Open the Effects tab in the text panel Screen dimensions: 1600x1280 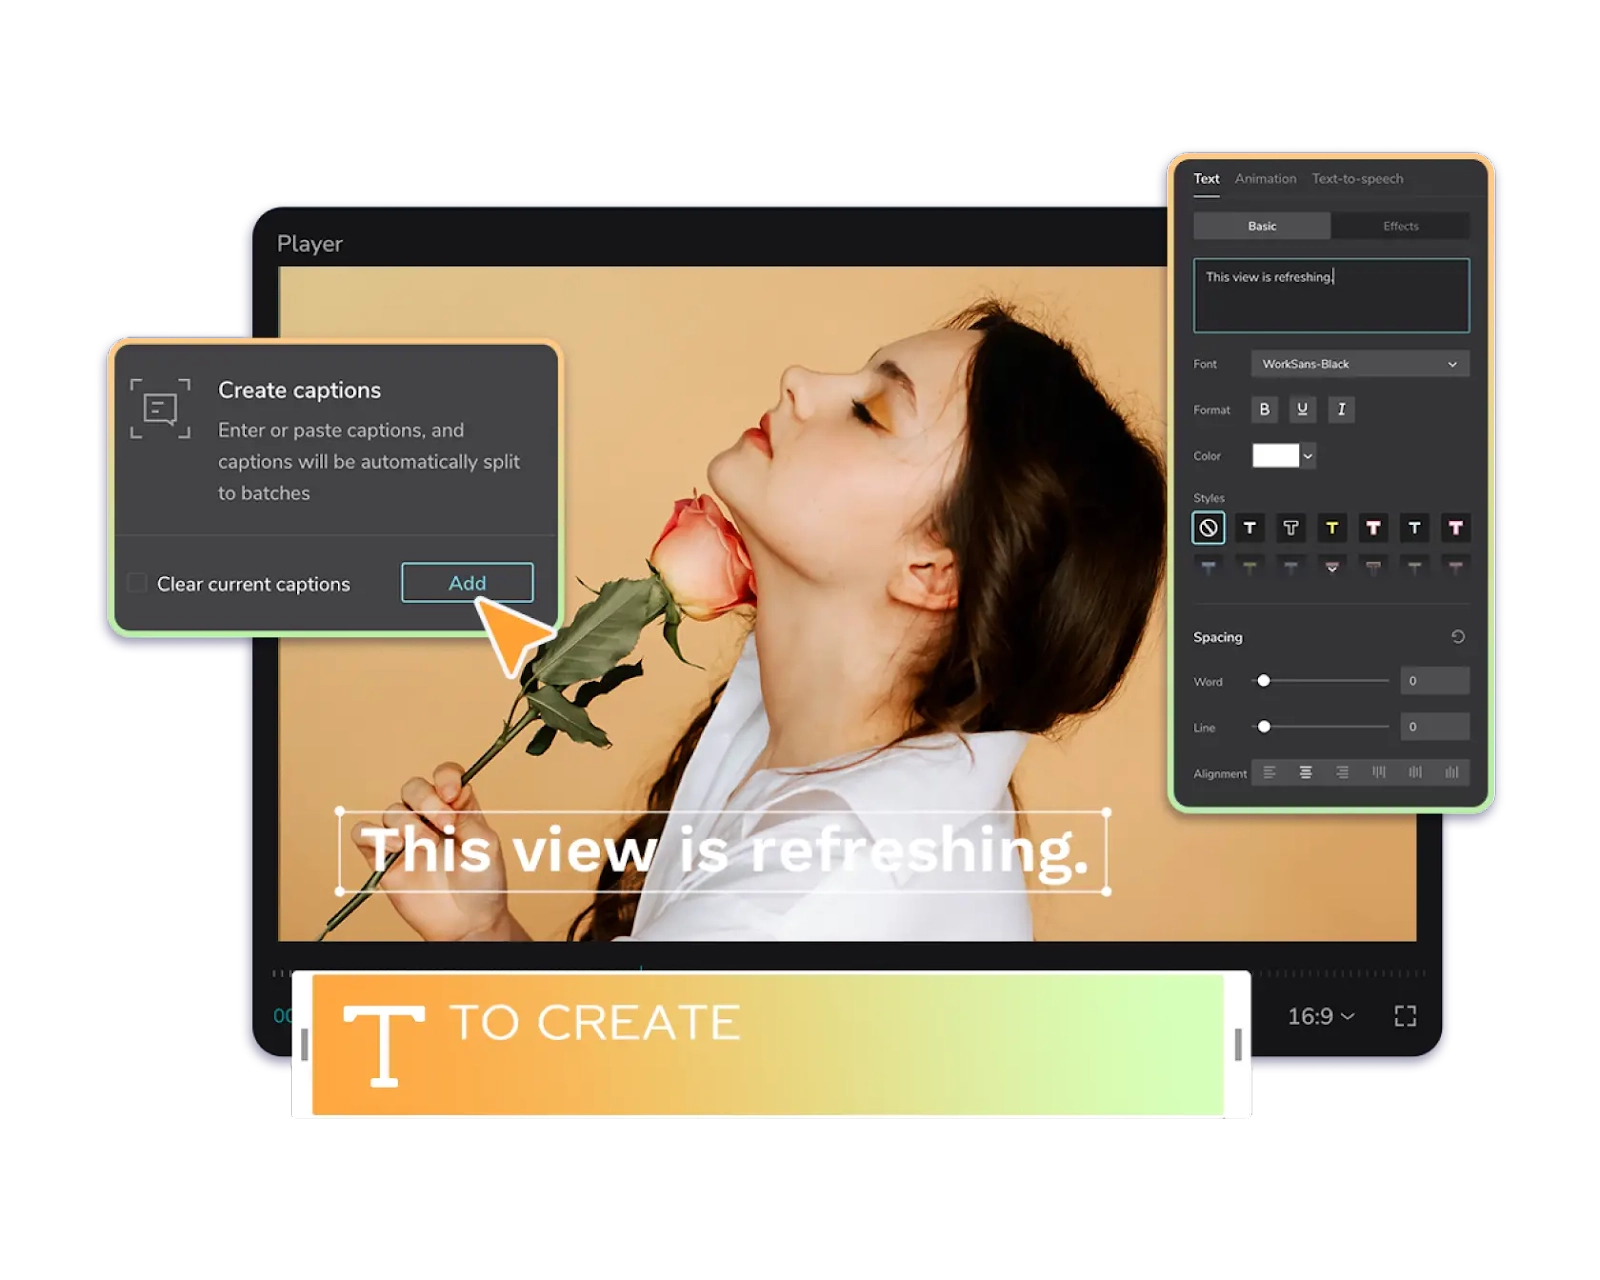click(x=1400, y=226)
